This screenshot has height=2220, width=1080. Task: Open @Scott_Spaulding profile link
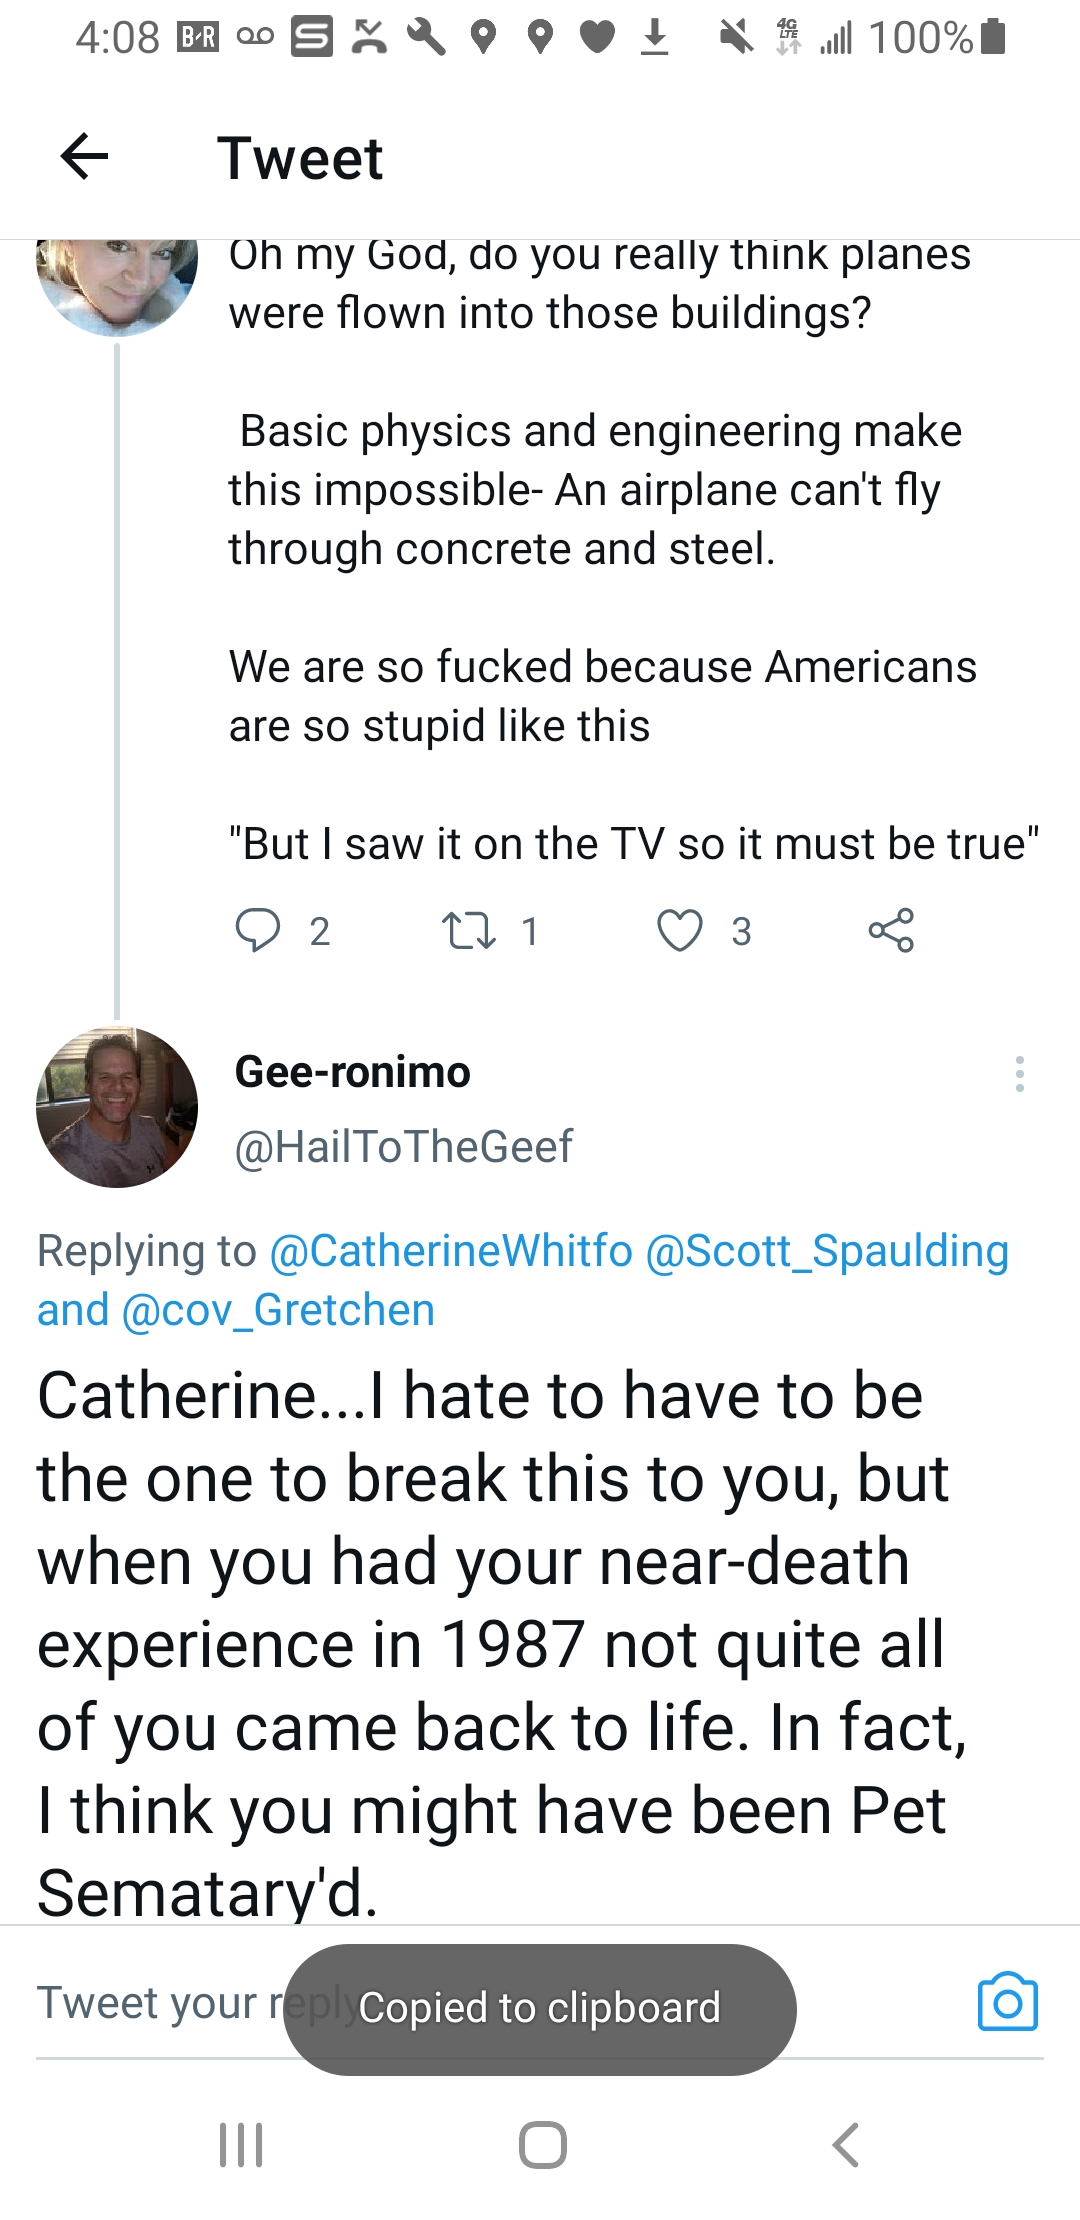pos(827,1251)
